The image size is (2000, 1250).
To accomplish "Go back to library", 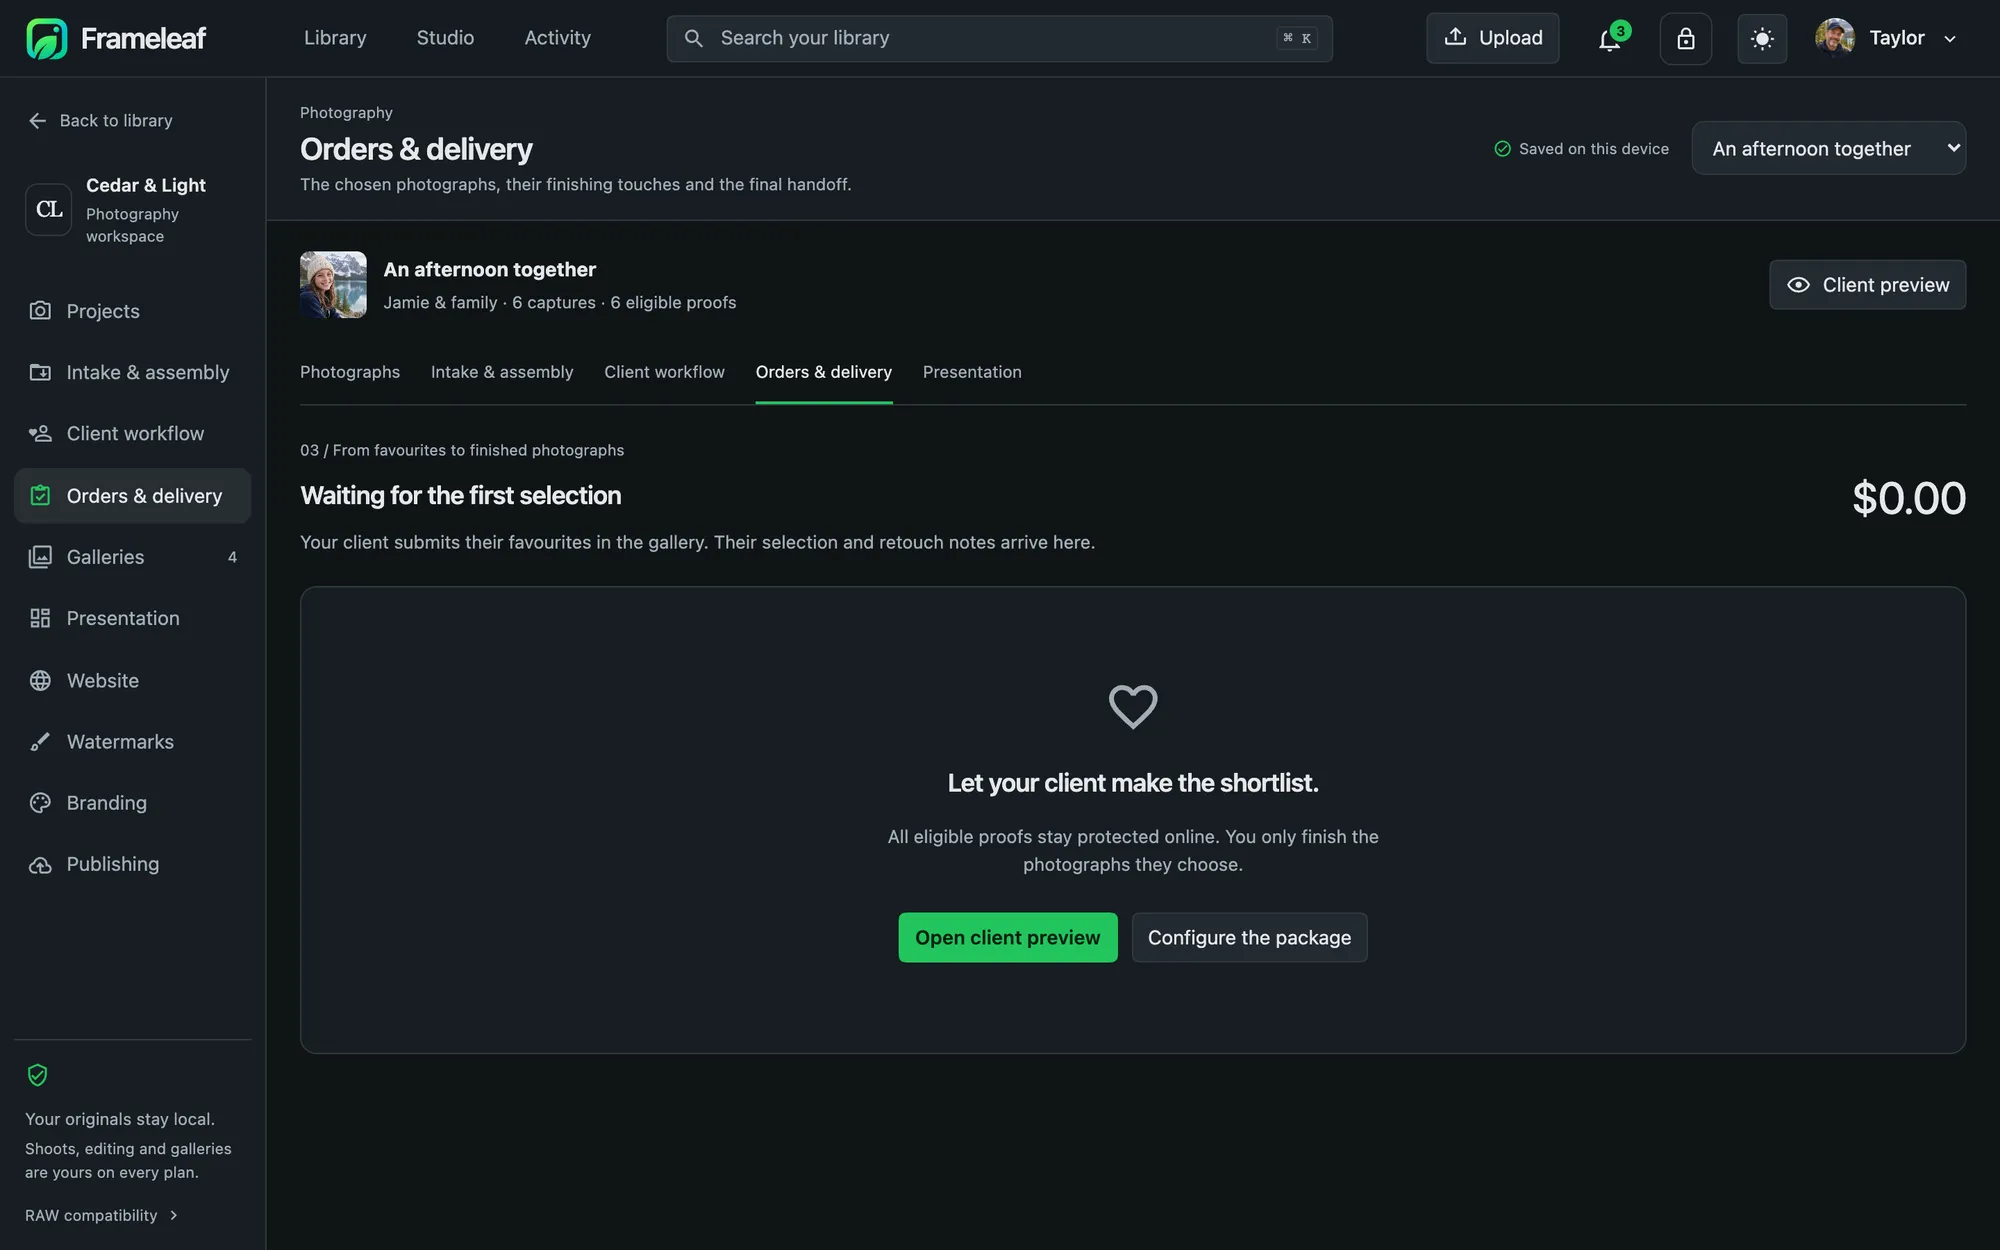I will coord(100,120).
